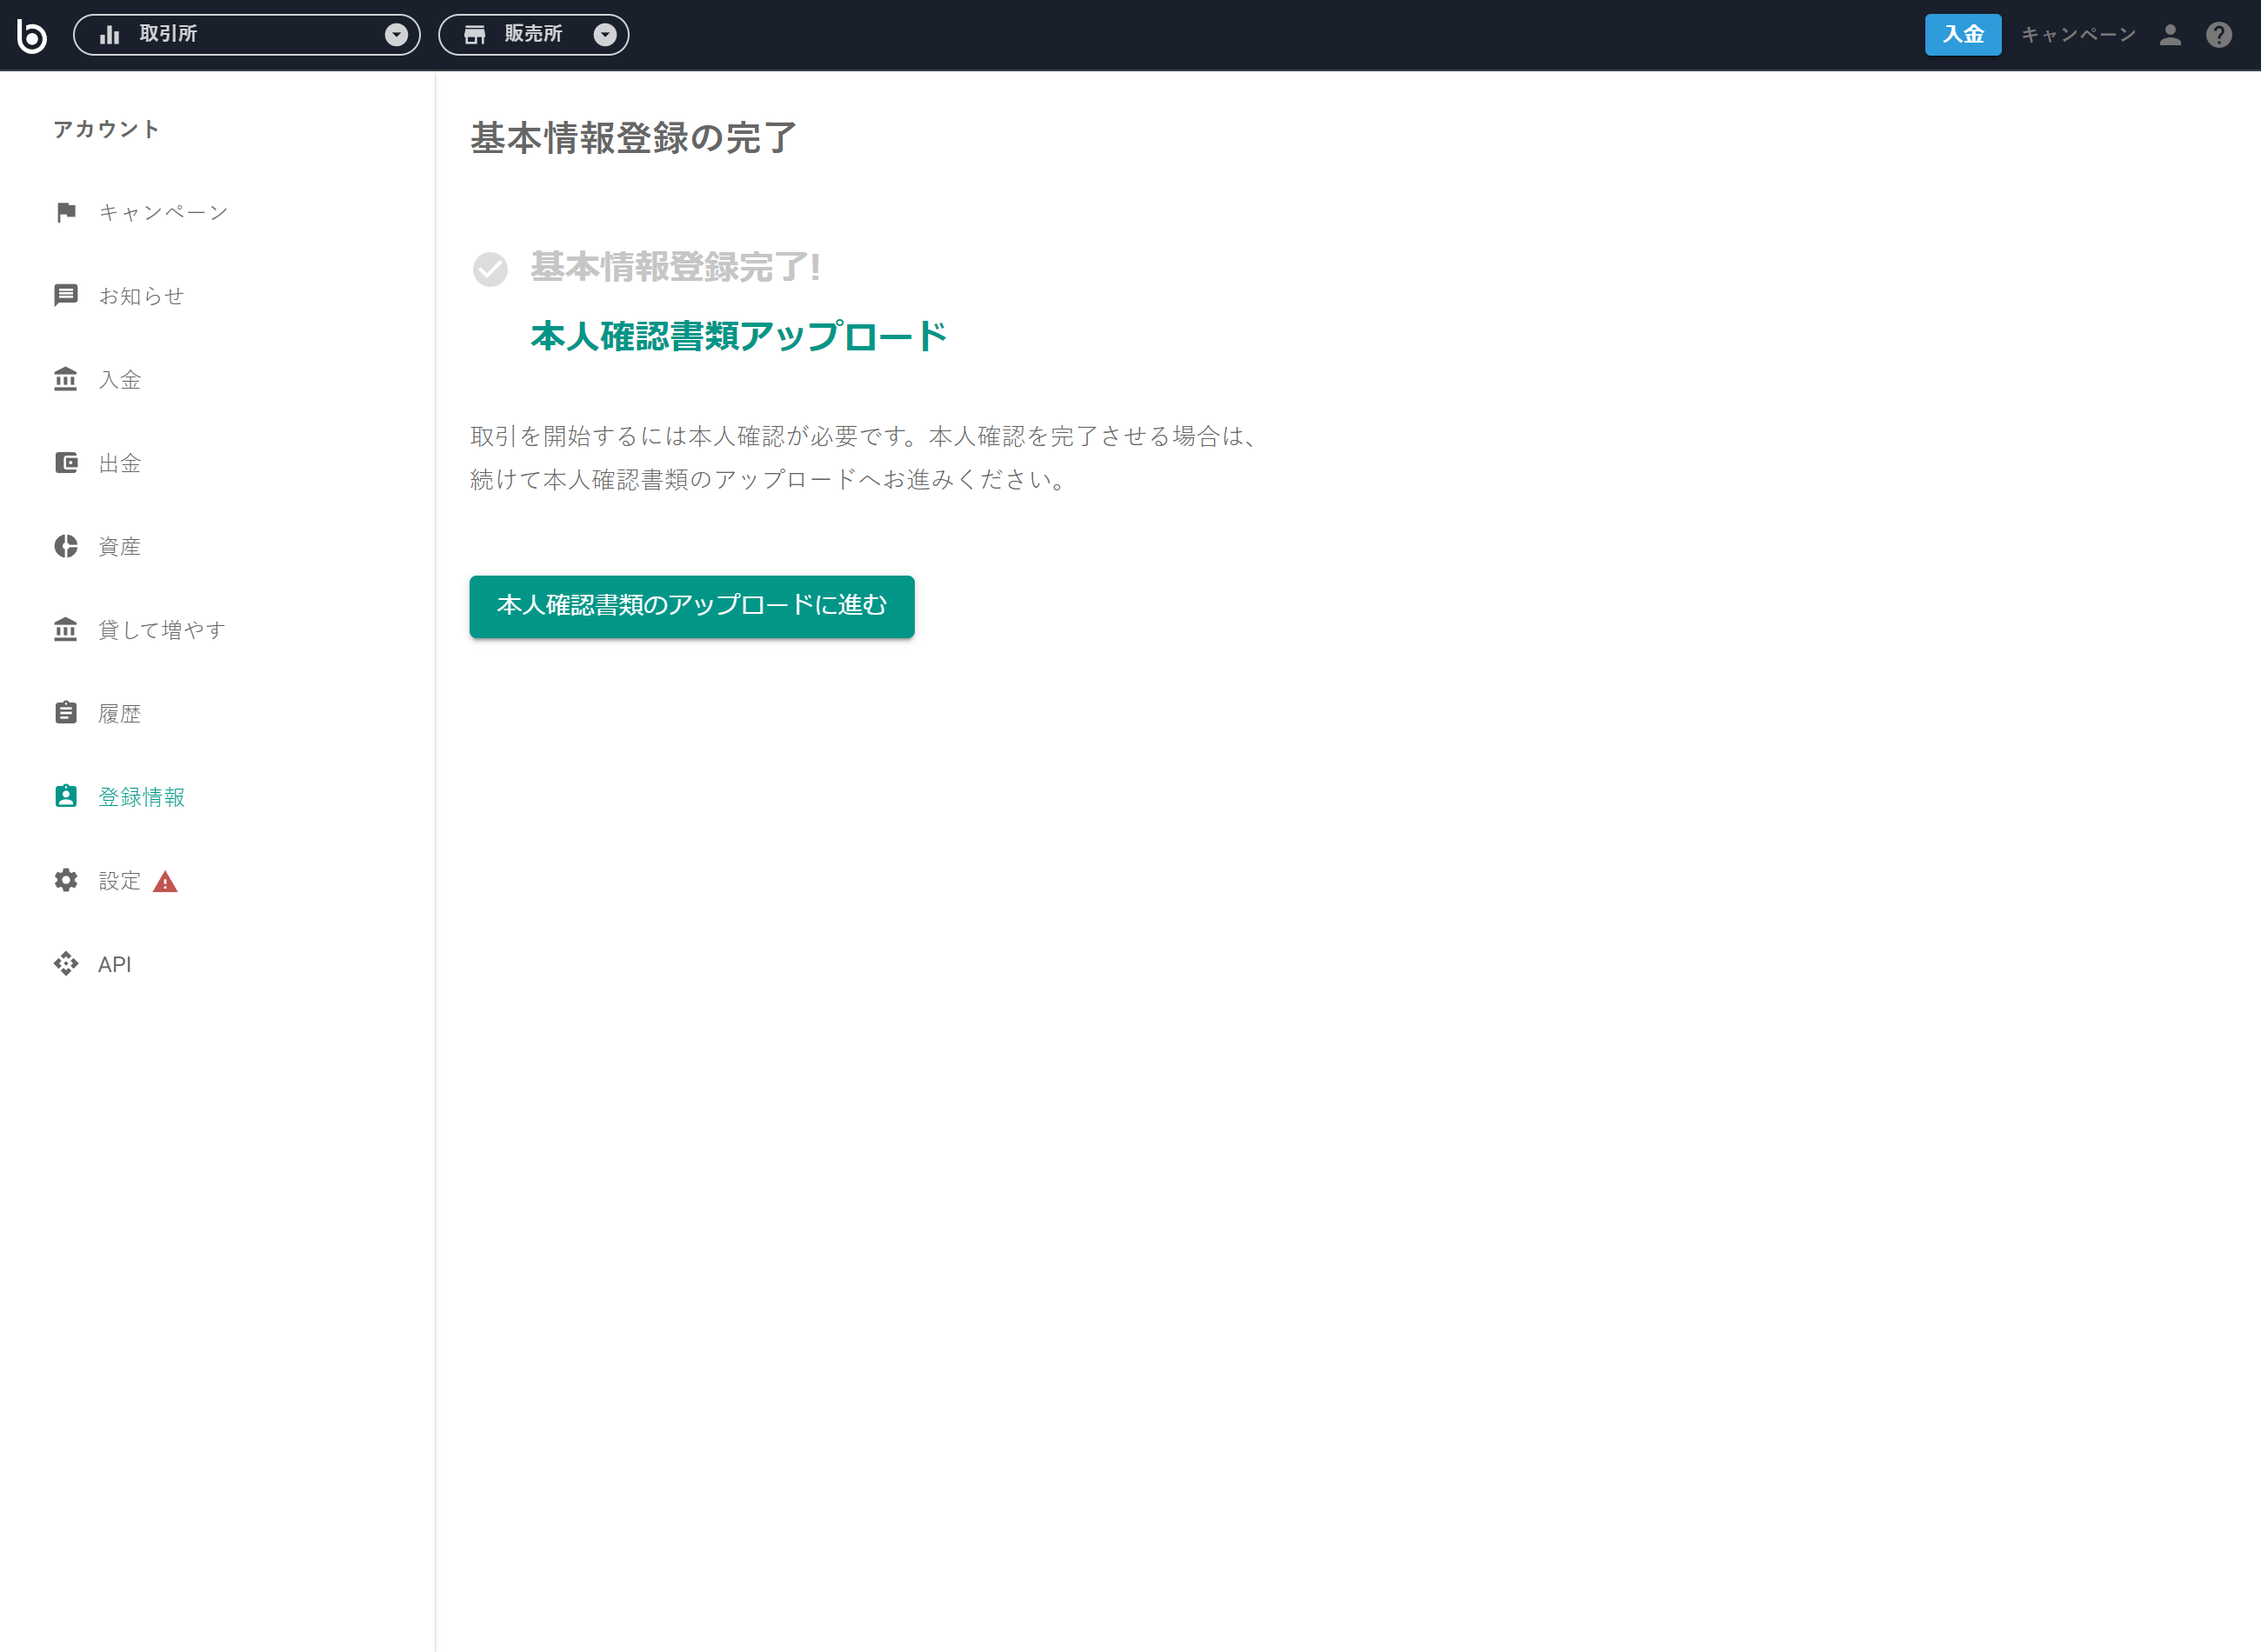Click the flag icon beside キャンペーン

click(x=66, y=212)
